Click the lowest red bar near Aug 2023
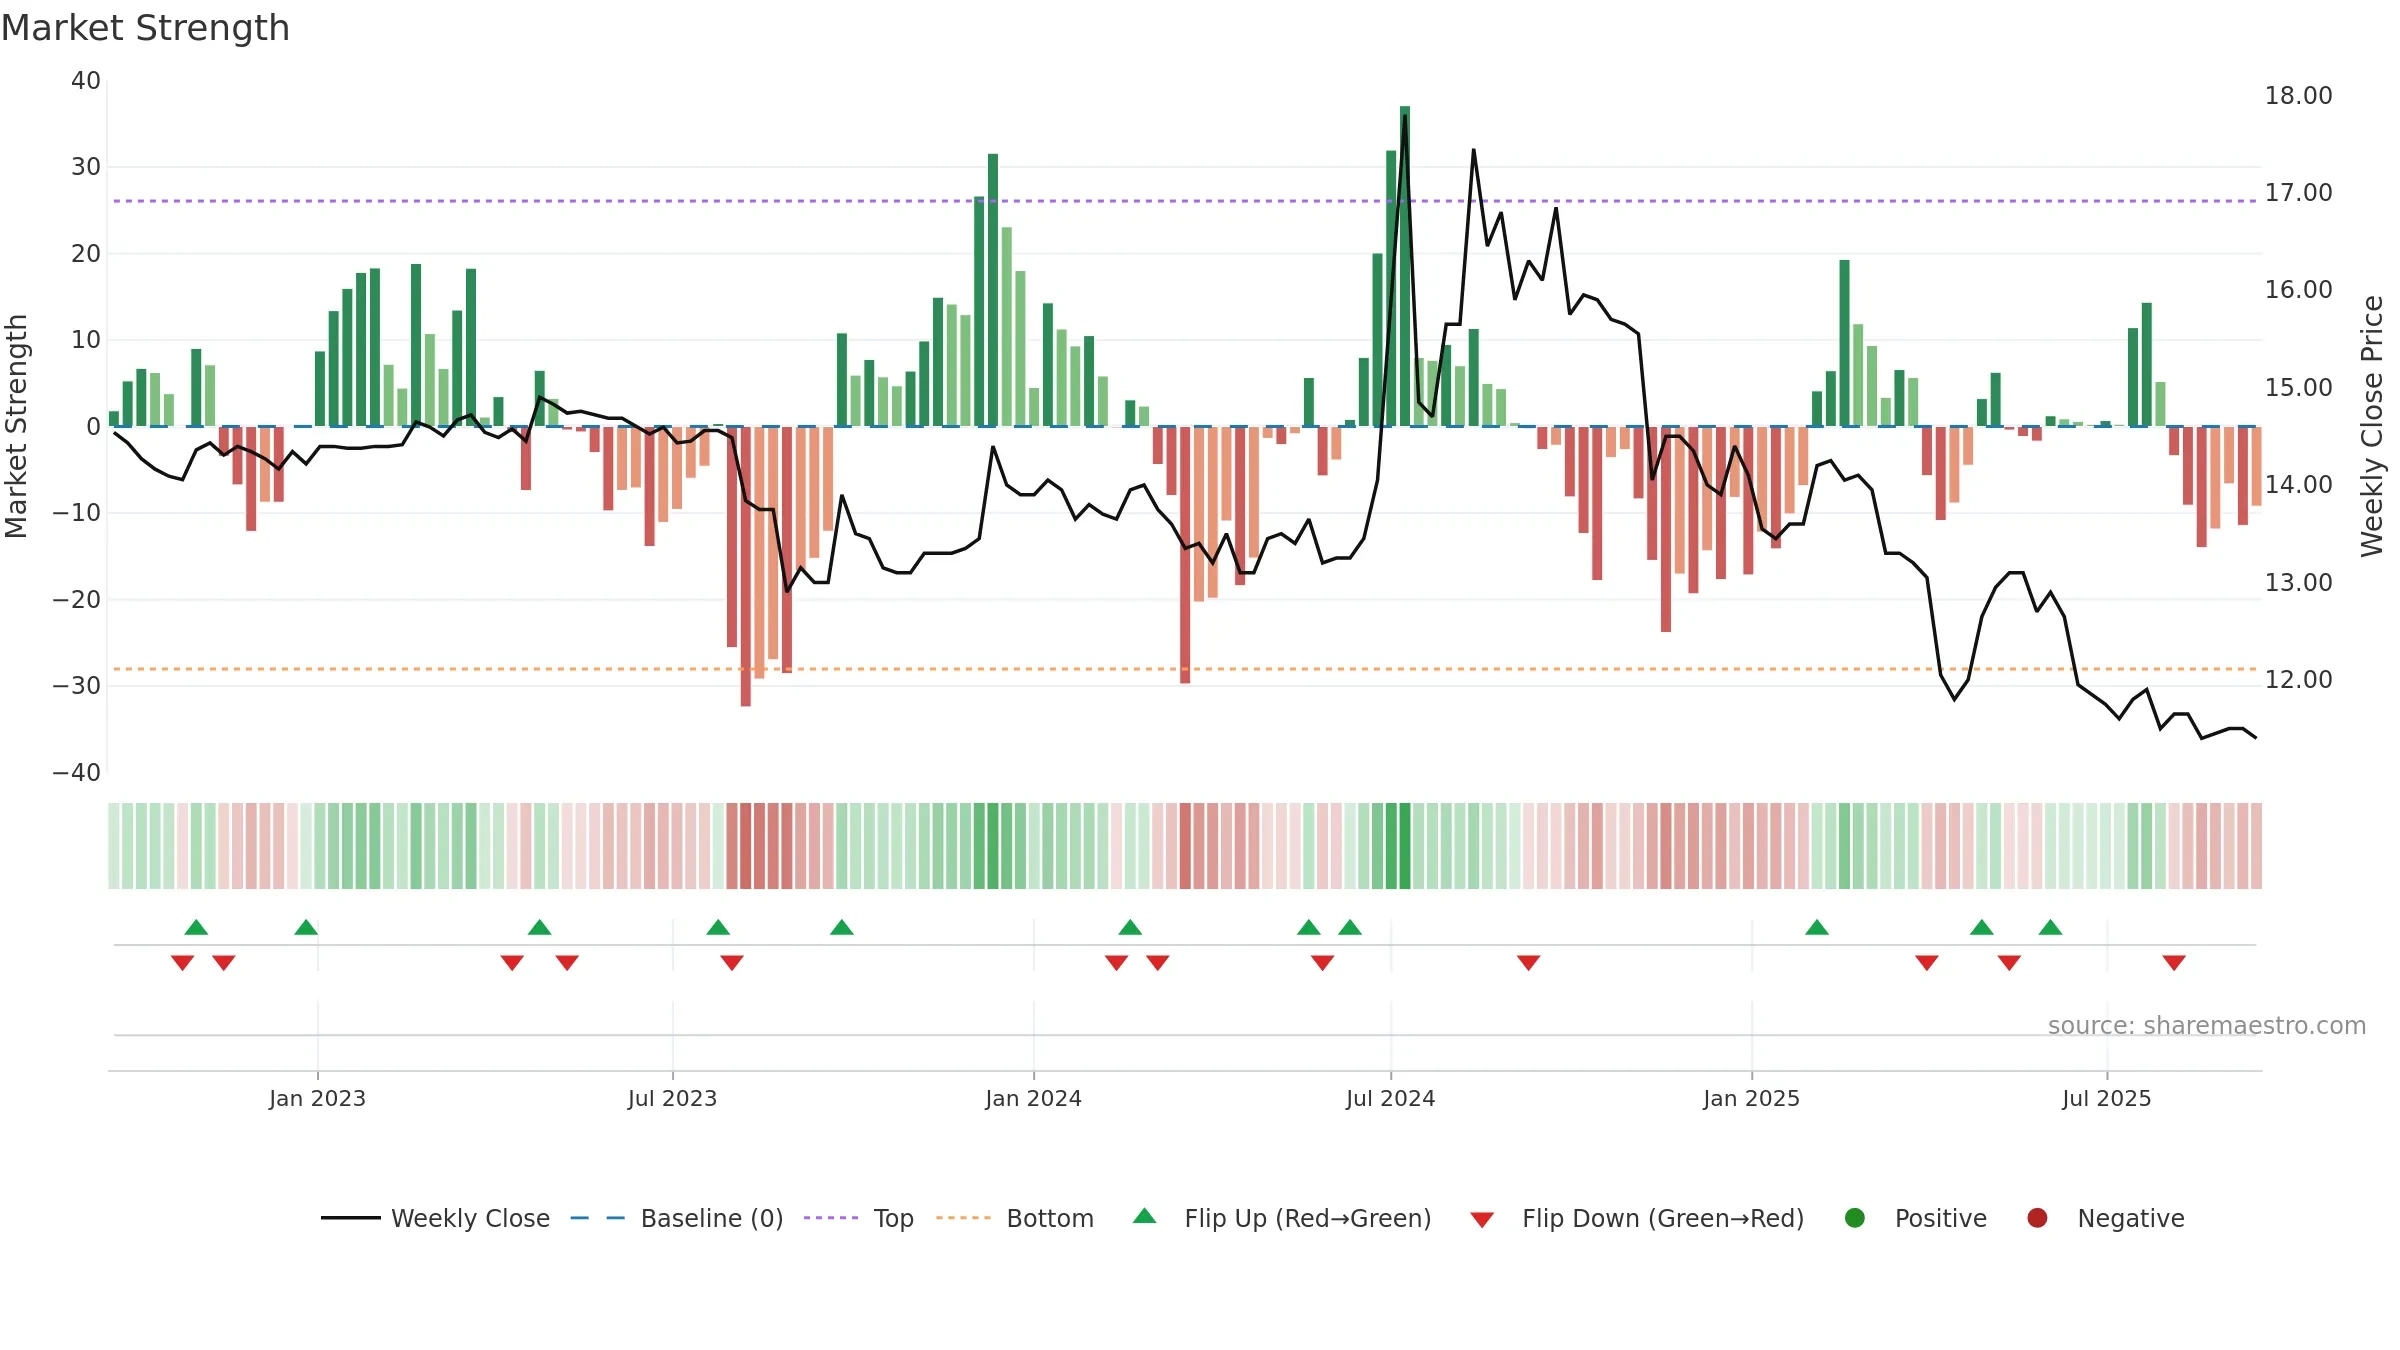The height and width of the screenshot is (1350, 2400). coord(746,566)
